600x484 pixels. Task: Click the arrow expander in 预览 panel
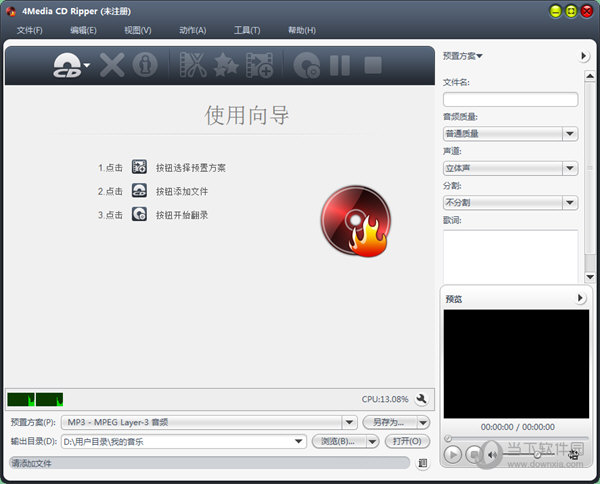(580, 298)
